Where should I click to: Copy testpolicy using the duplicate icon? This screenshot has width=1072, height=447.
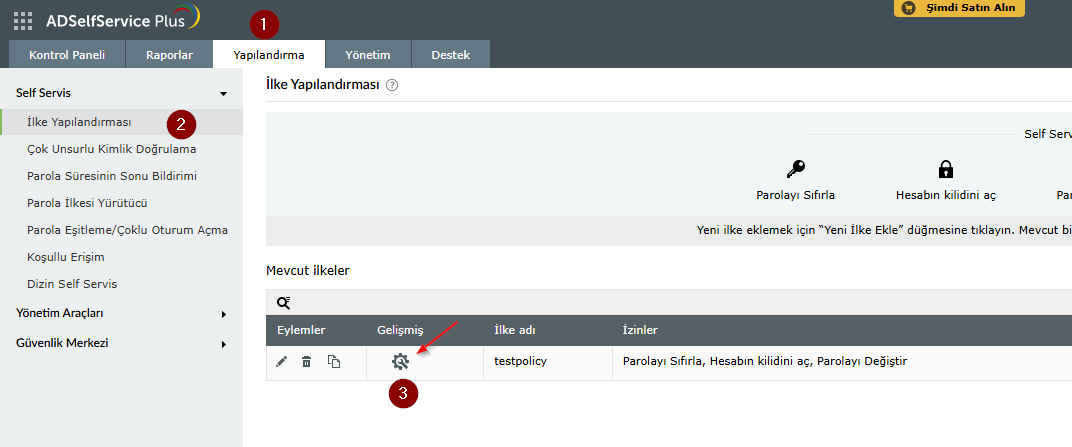click(x=334, y=362)
